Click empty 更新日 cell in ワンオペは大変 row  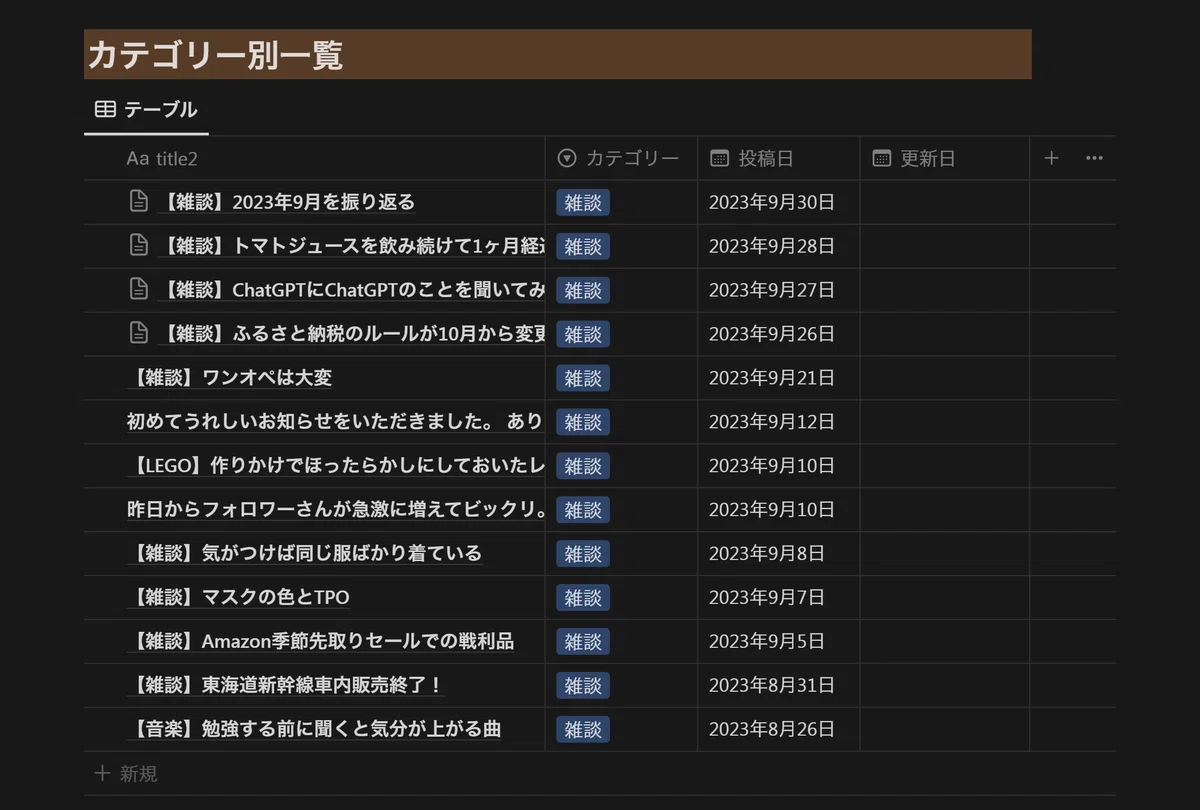[944, 378]
